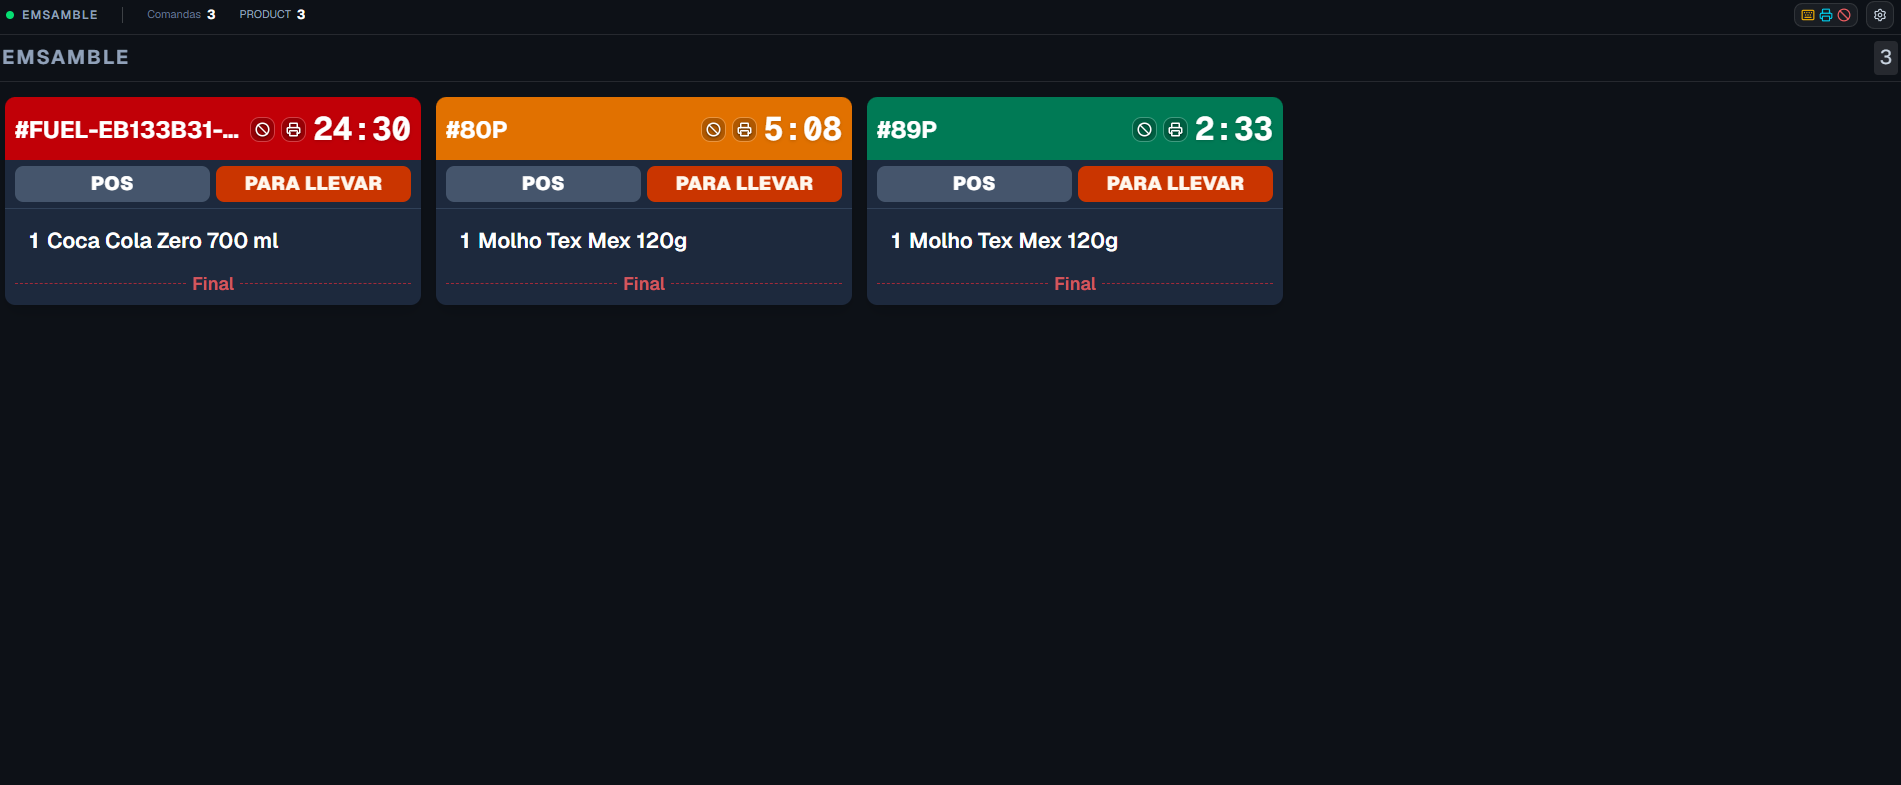Click the 5:08 timer
Image resolution: width=1901 pixels, height=785 pixels.
[x=803, y=129]
